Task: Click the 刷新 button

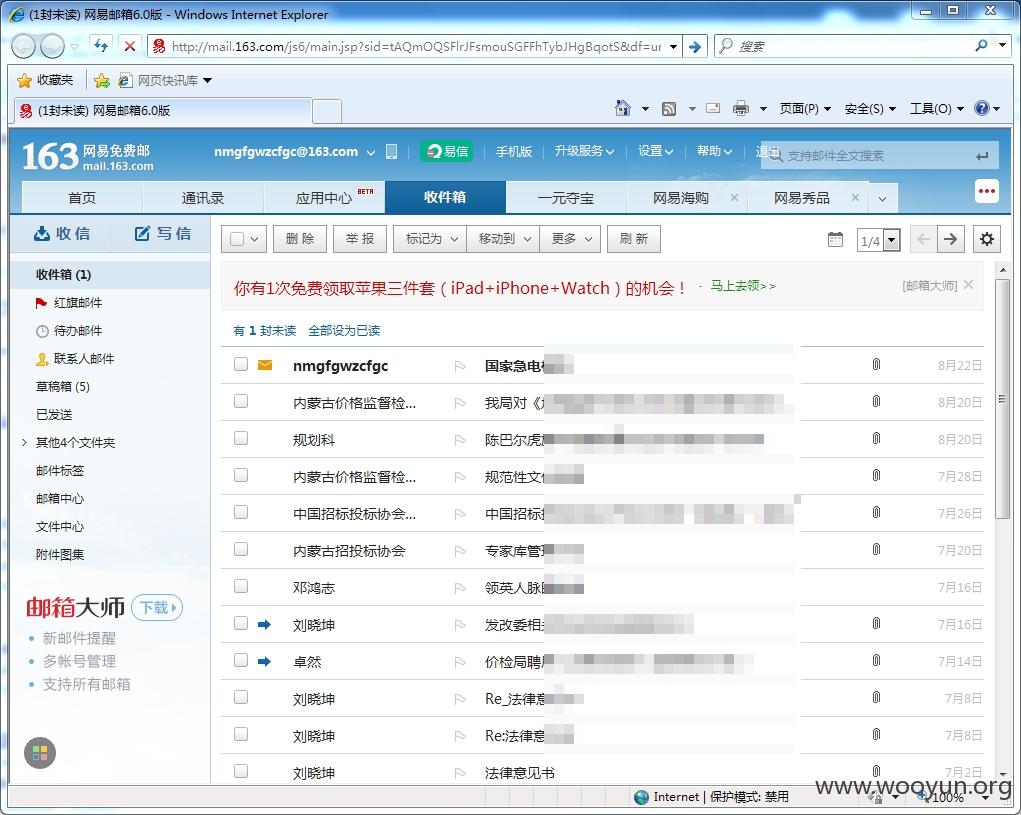Action: 634,239
